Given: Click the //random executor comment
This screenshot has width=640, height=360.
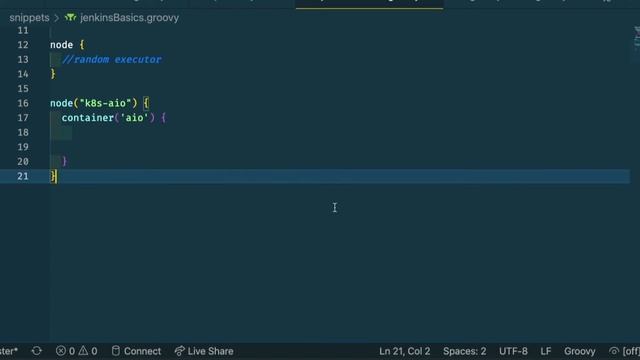Looking at the screenshot, I should pos(112,60).
